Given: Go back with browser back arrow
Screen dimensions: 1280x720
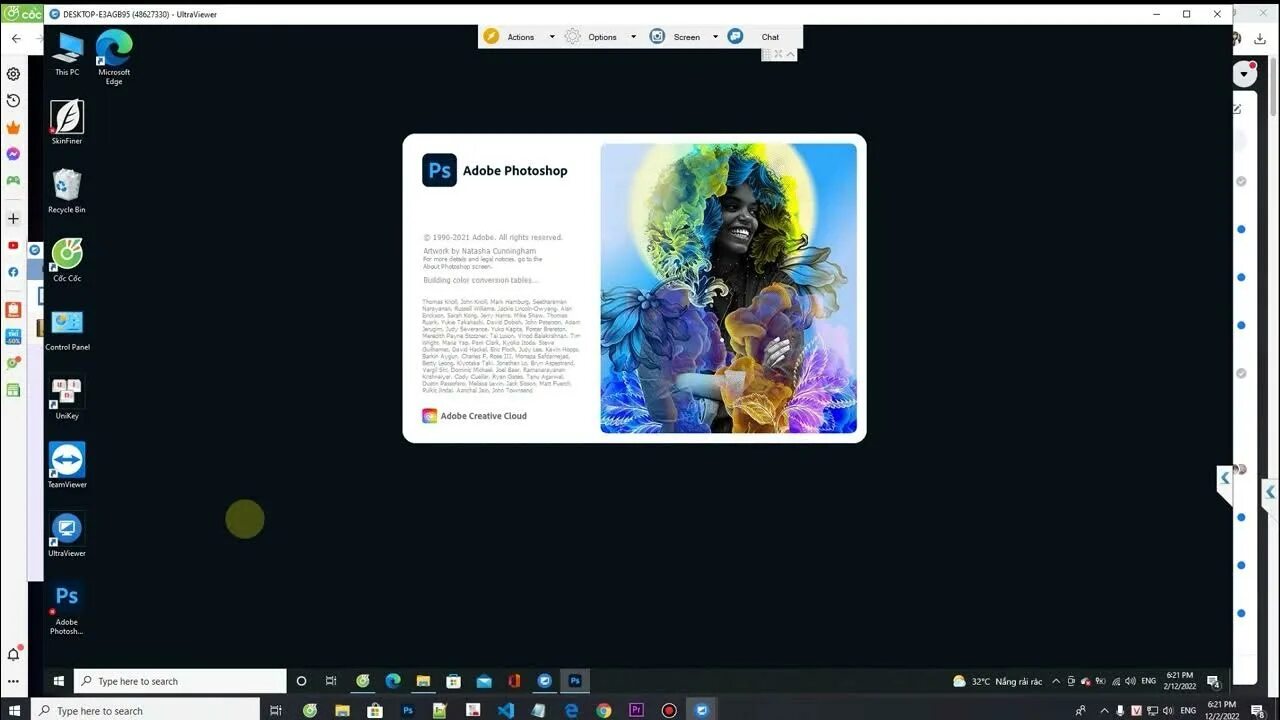Looking at the screenshot, I should click(x=15, y=39).
